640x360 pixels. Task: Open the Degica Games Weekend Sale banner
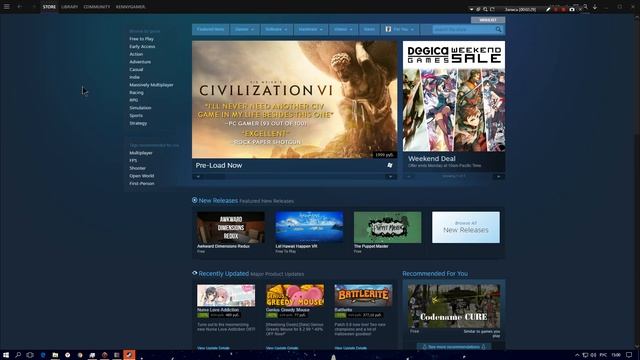(454, 96)
